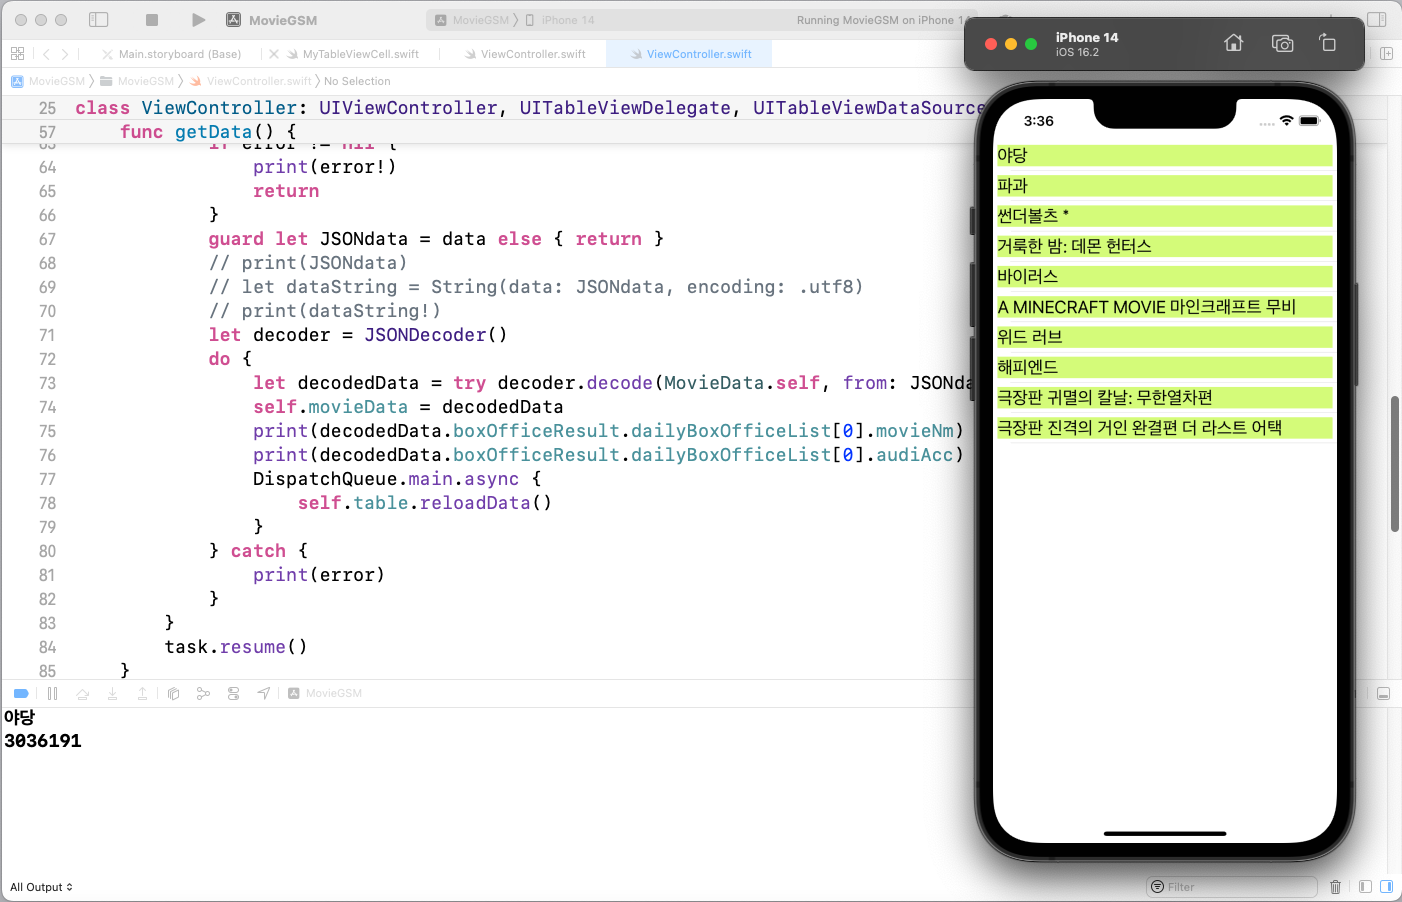This screenshot has height=902, width=1402.
Task: Click class ViewController sticky header line
Action: pos(530,108)
